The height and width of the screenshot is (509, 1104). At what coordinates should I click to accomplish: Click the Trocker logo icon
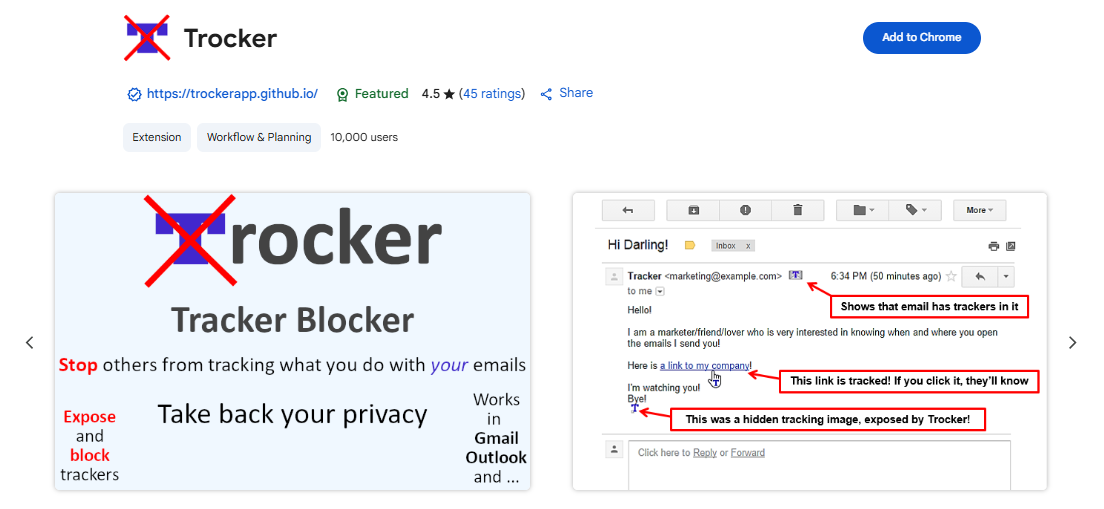coord(147,38)
